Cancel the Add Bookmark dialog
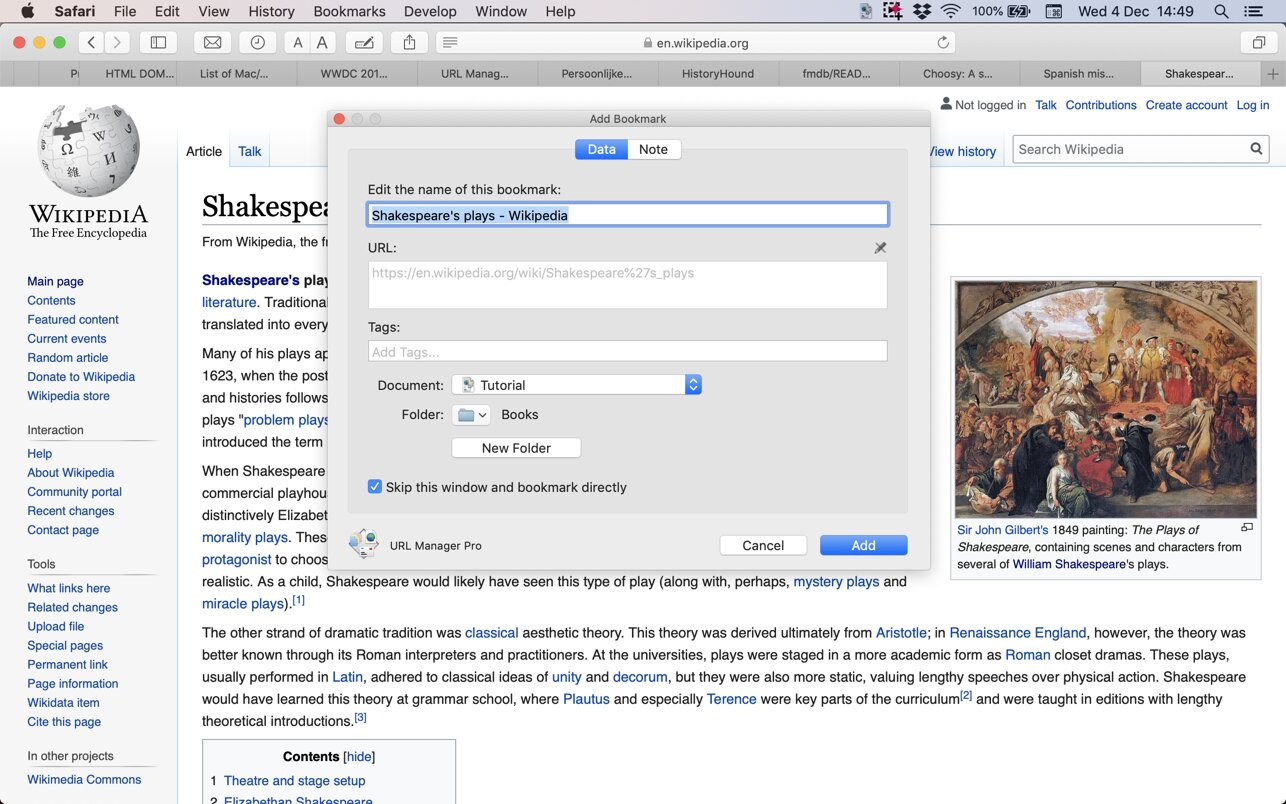The image size is (1286, 804). [763, 545]
